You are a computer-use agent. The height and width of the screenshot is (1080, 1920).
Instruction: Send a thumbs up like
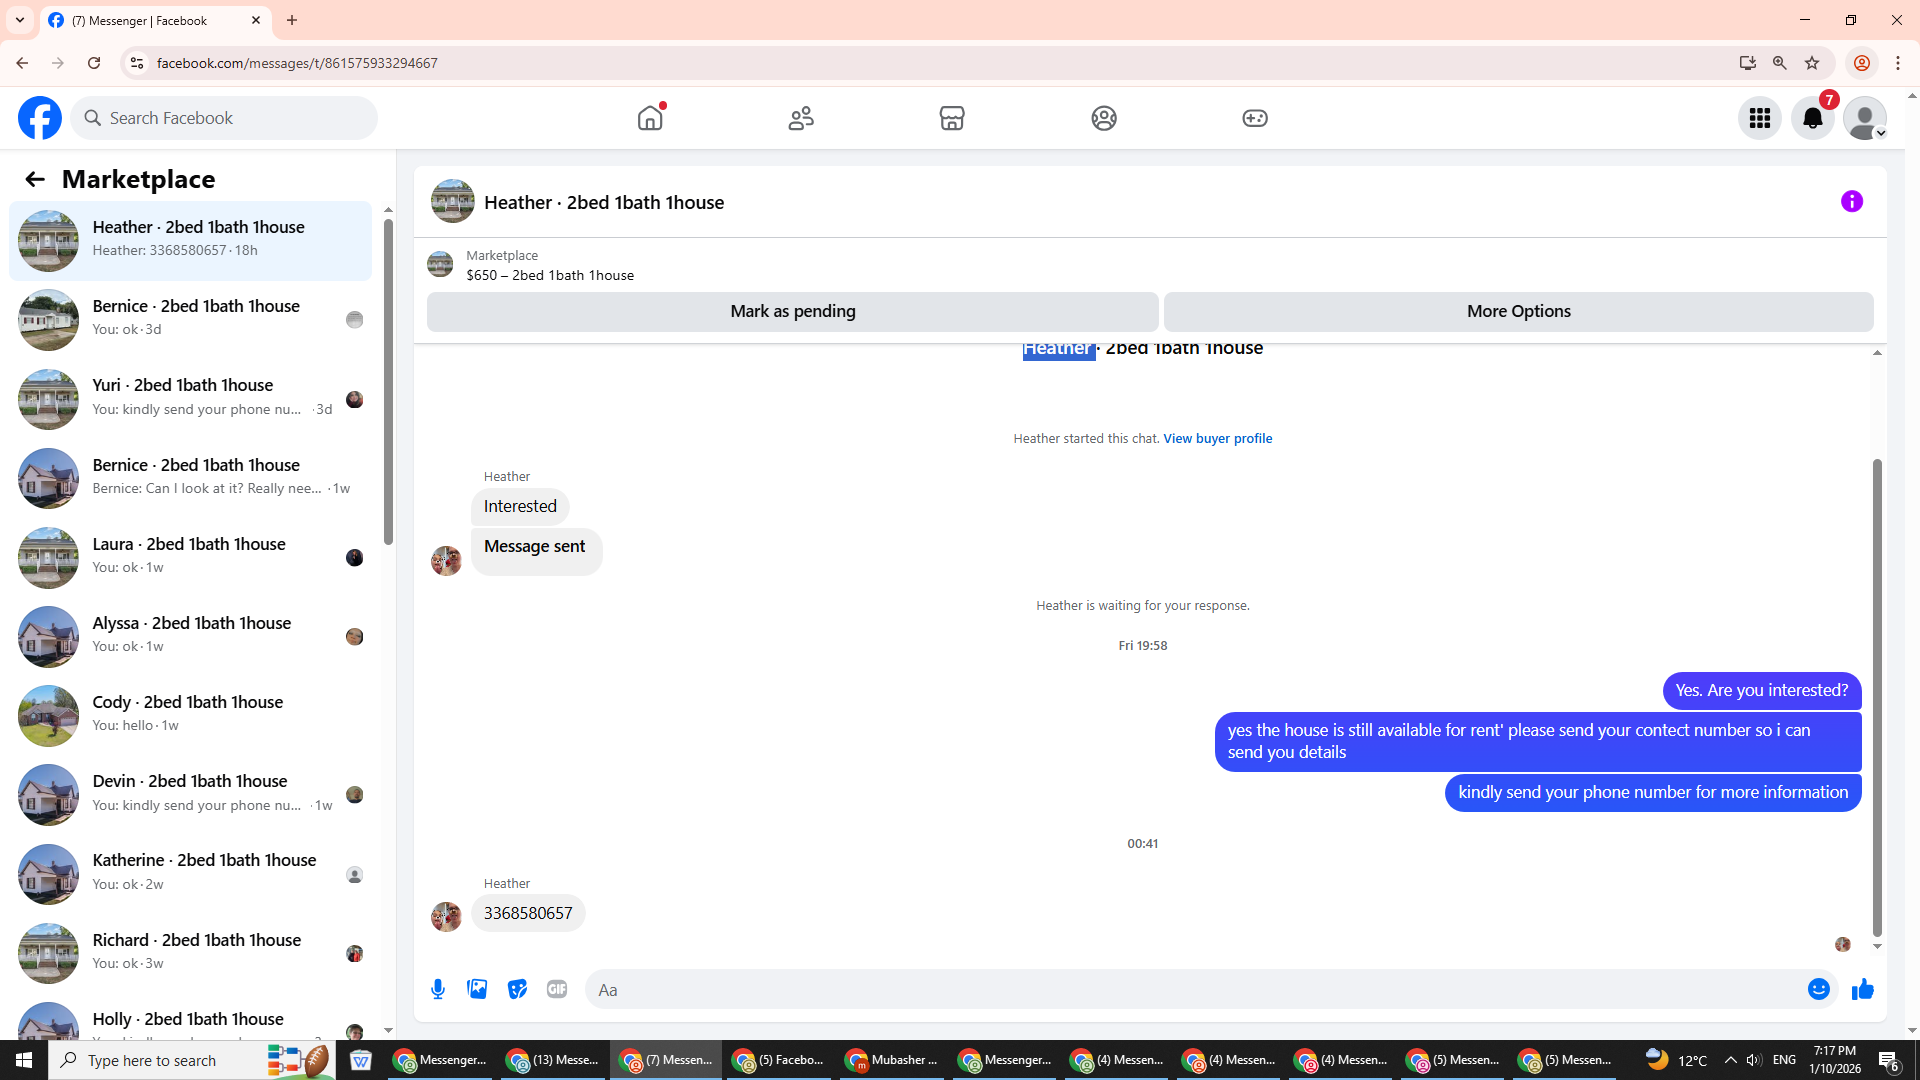[1862, 990]
